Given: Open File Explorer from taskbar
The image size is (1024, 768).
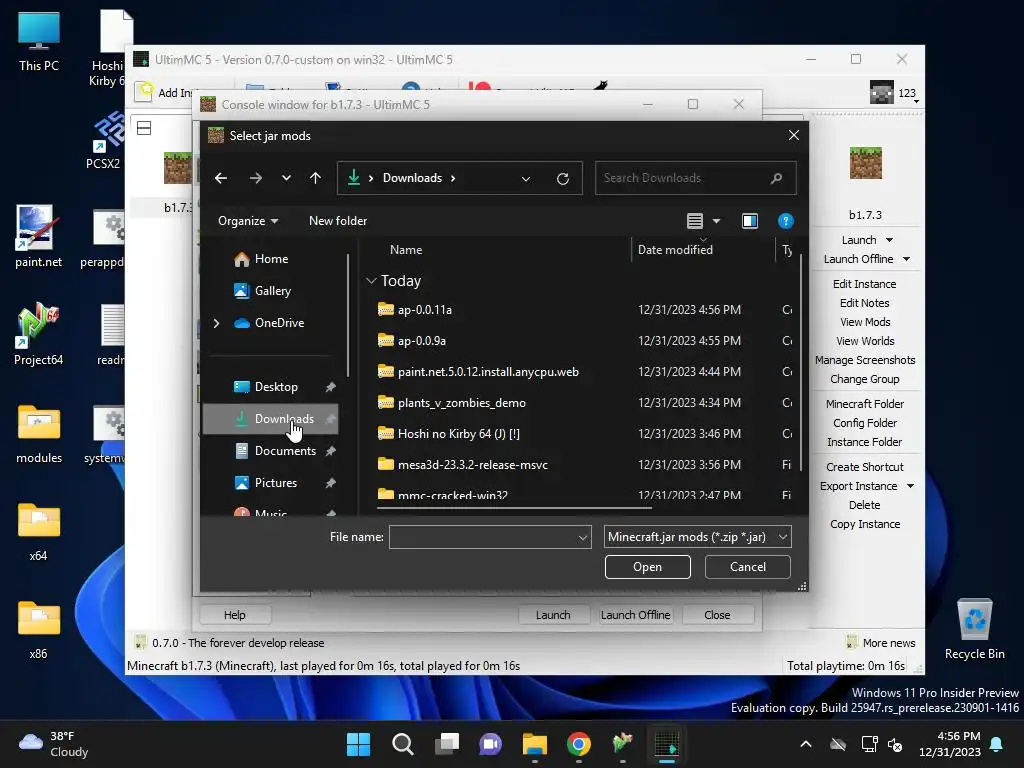Looking at the screenshot, I should point(534,744).
